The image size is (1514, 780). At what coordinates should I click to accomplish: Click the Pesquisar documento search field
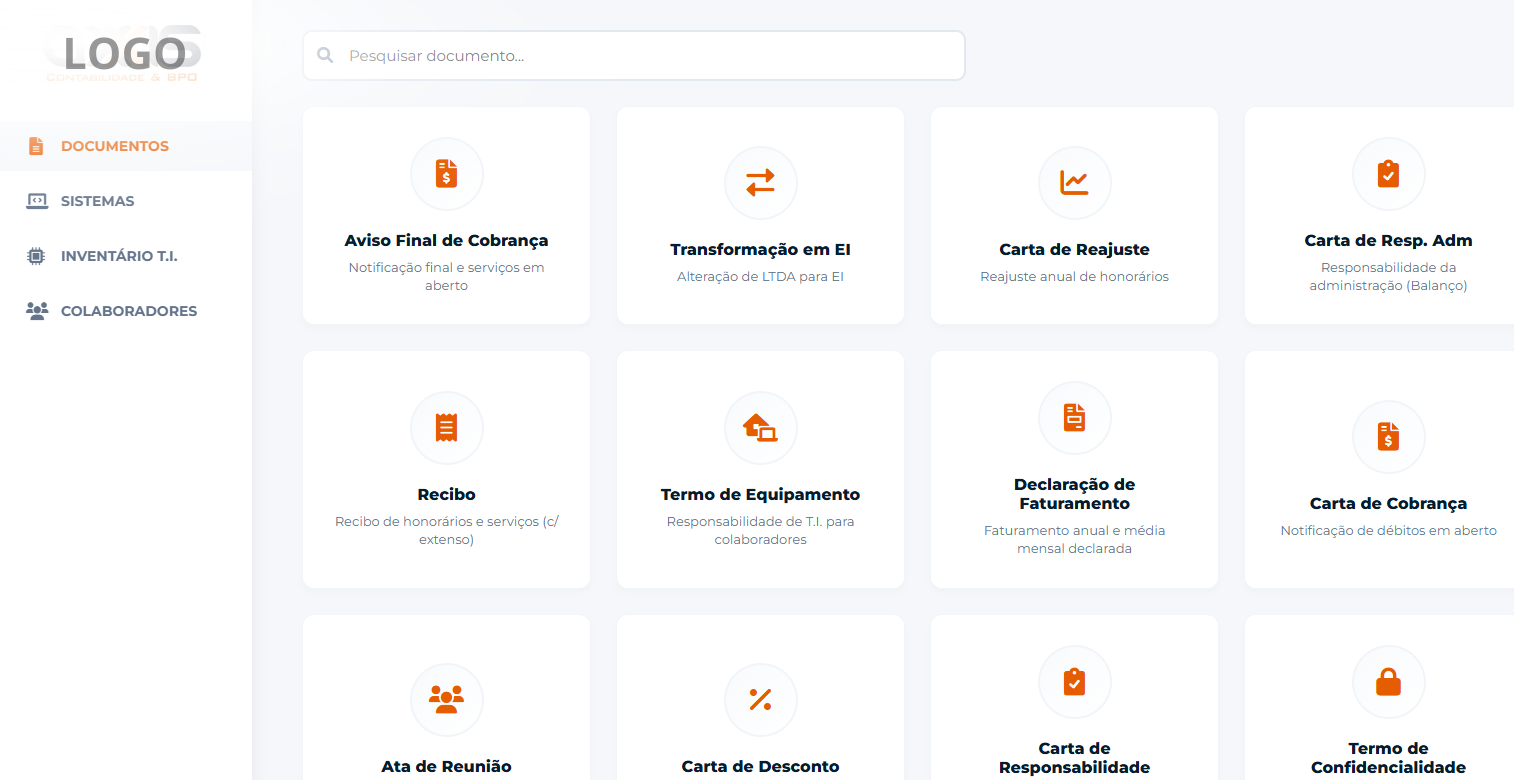[x=633, y=55]
